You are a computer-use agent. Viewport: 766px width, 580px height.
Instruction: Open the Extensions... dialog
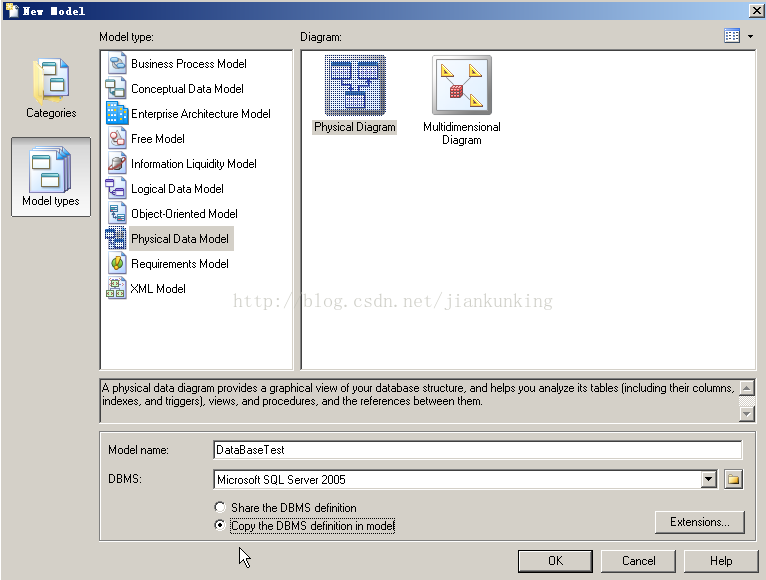pos(700,522)
